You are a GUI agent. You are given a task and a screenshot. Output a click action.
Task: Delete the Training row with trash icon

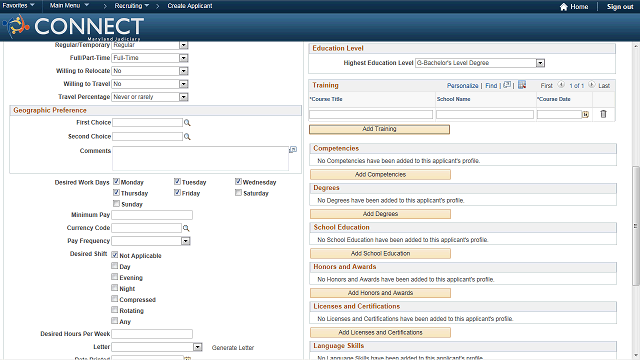(603, 114)
